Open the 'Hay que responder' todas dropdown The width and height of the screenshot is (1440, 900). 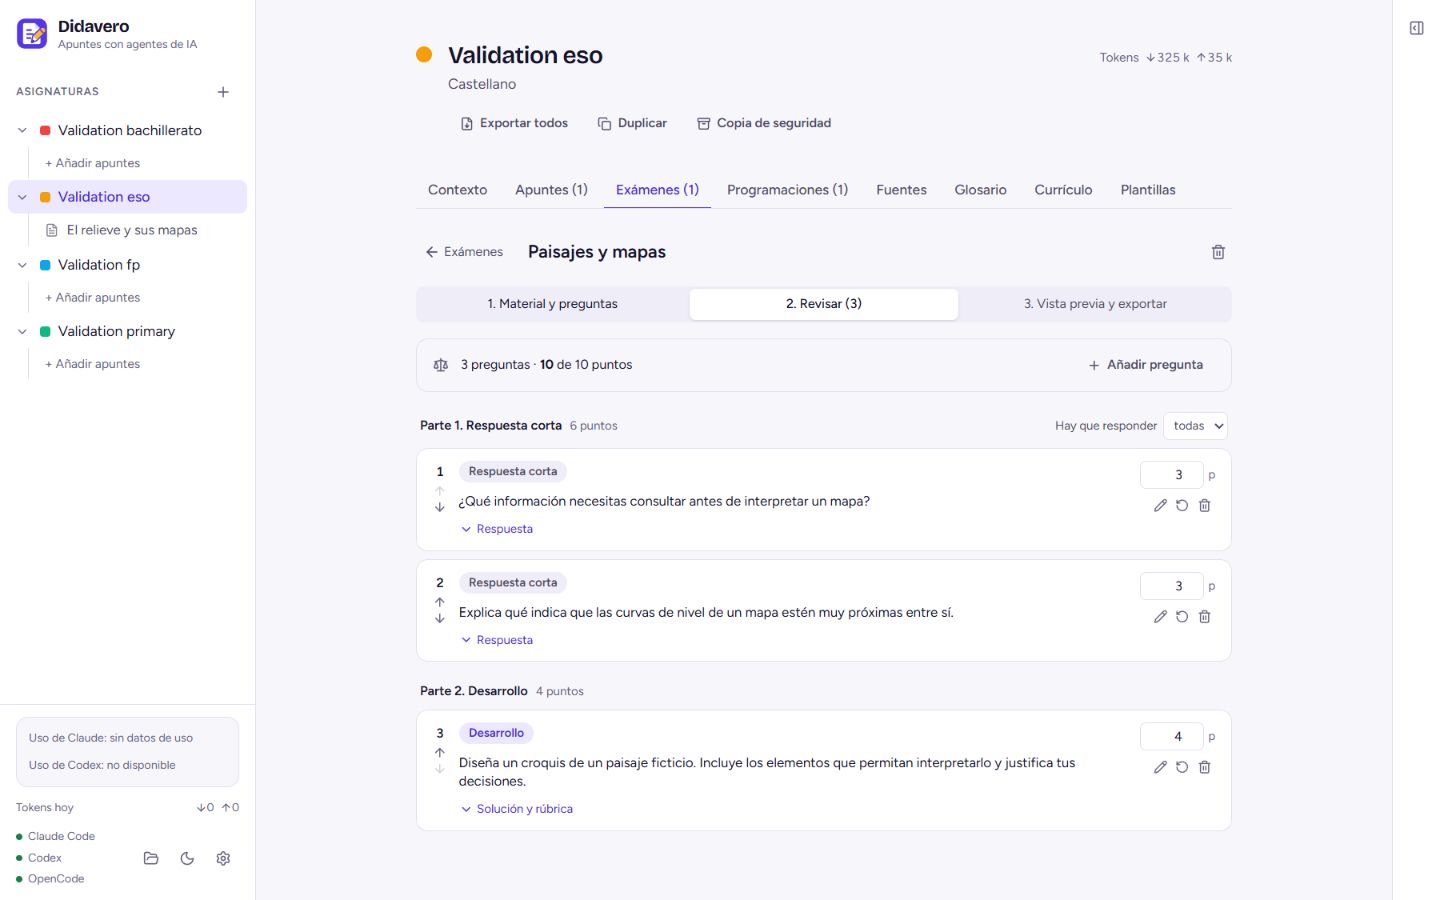click(1195, 426)
